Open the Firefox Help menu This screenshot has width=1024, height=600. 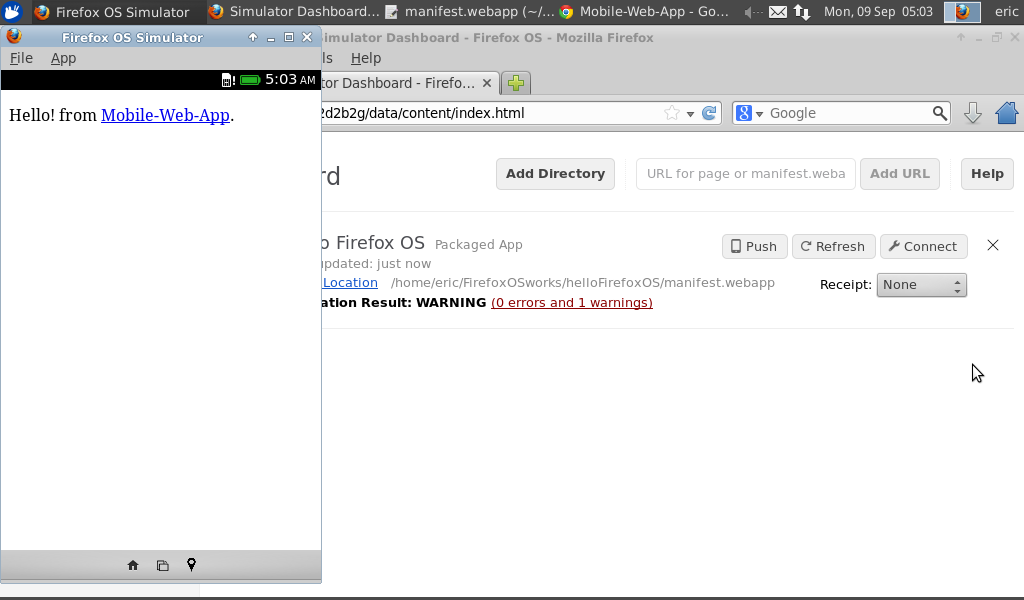pyautogui.click(x=366, y=58)
